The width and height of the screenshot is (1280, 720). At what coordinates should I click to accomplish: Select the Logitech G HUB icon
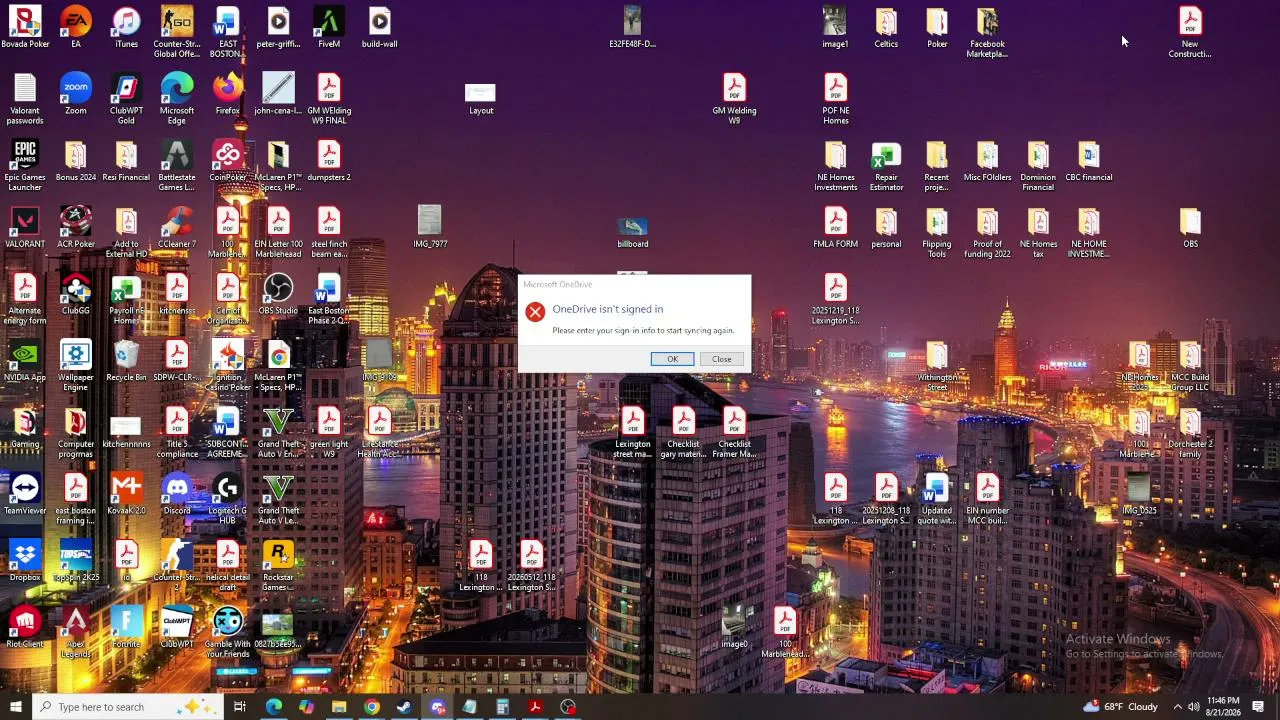[227, 499]
